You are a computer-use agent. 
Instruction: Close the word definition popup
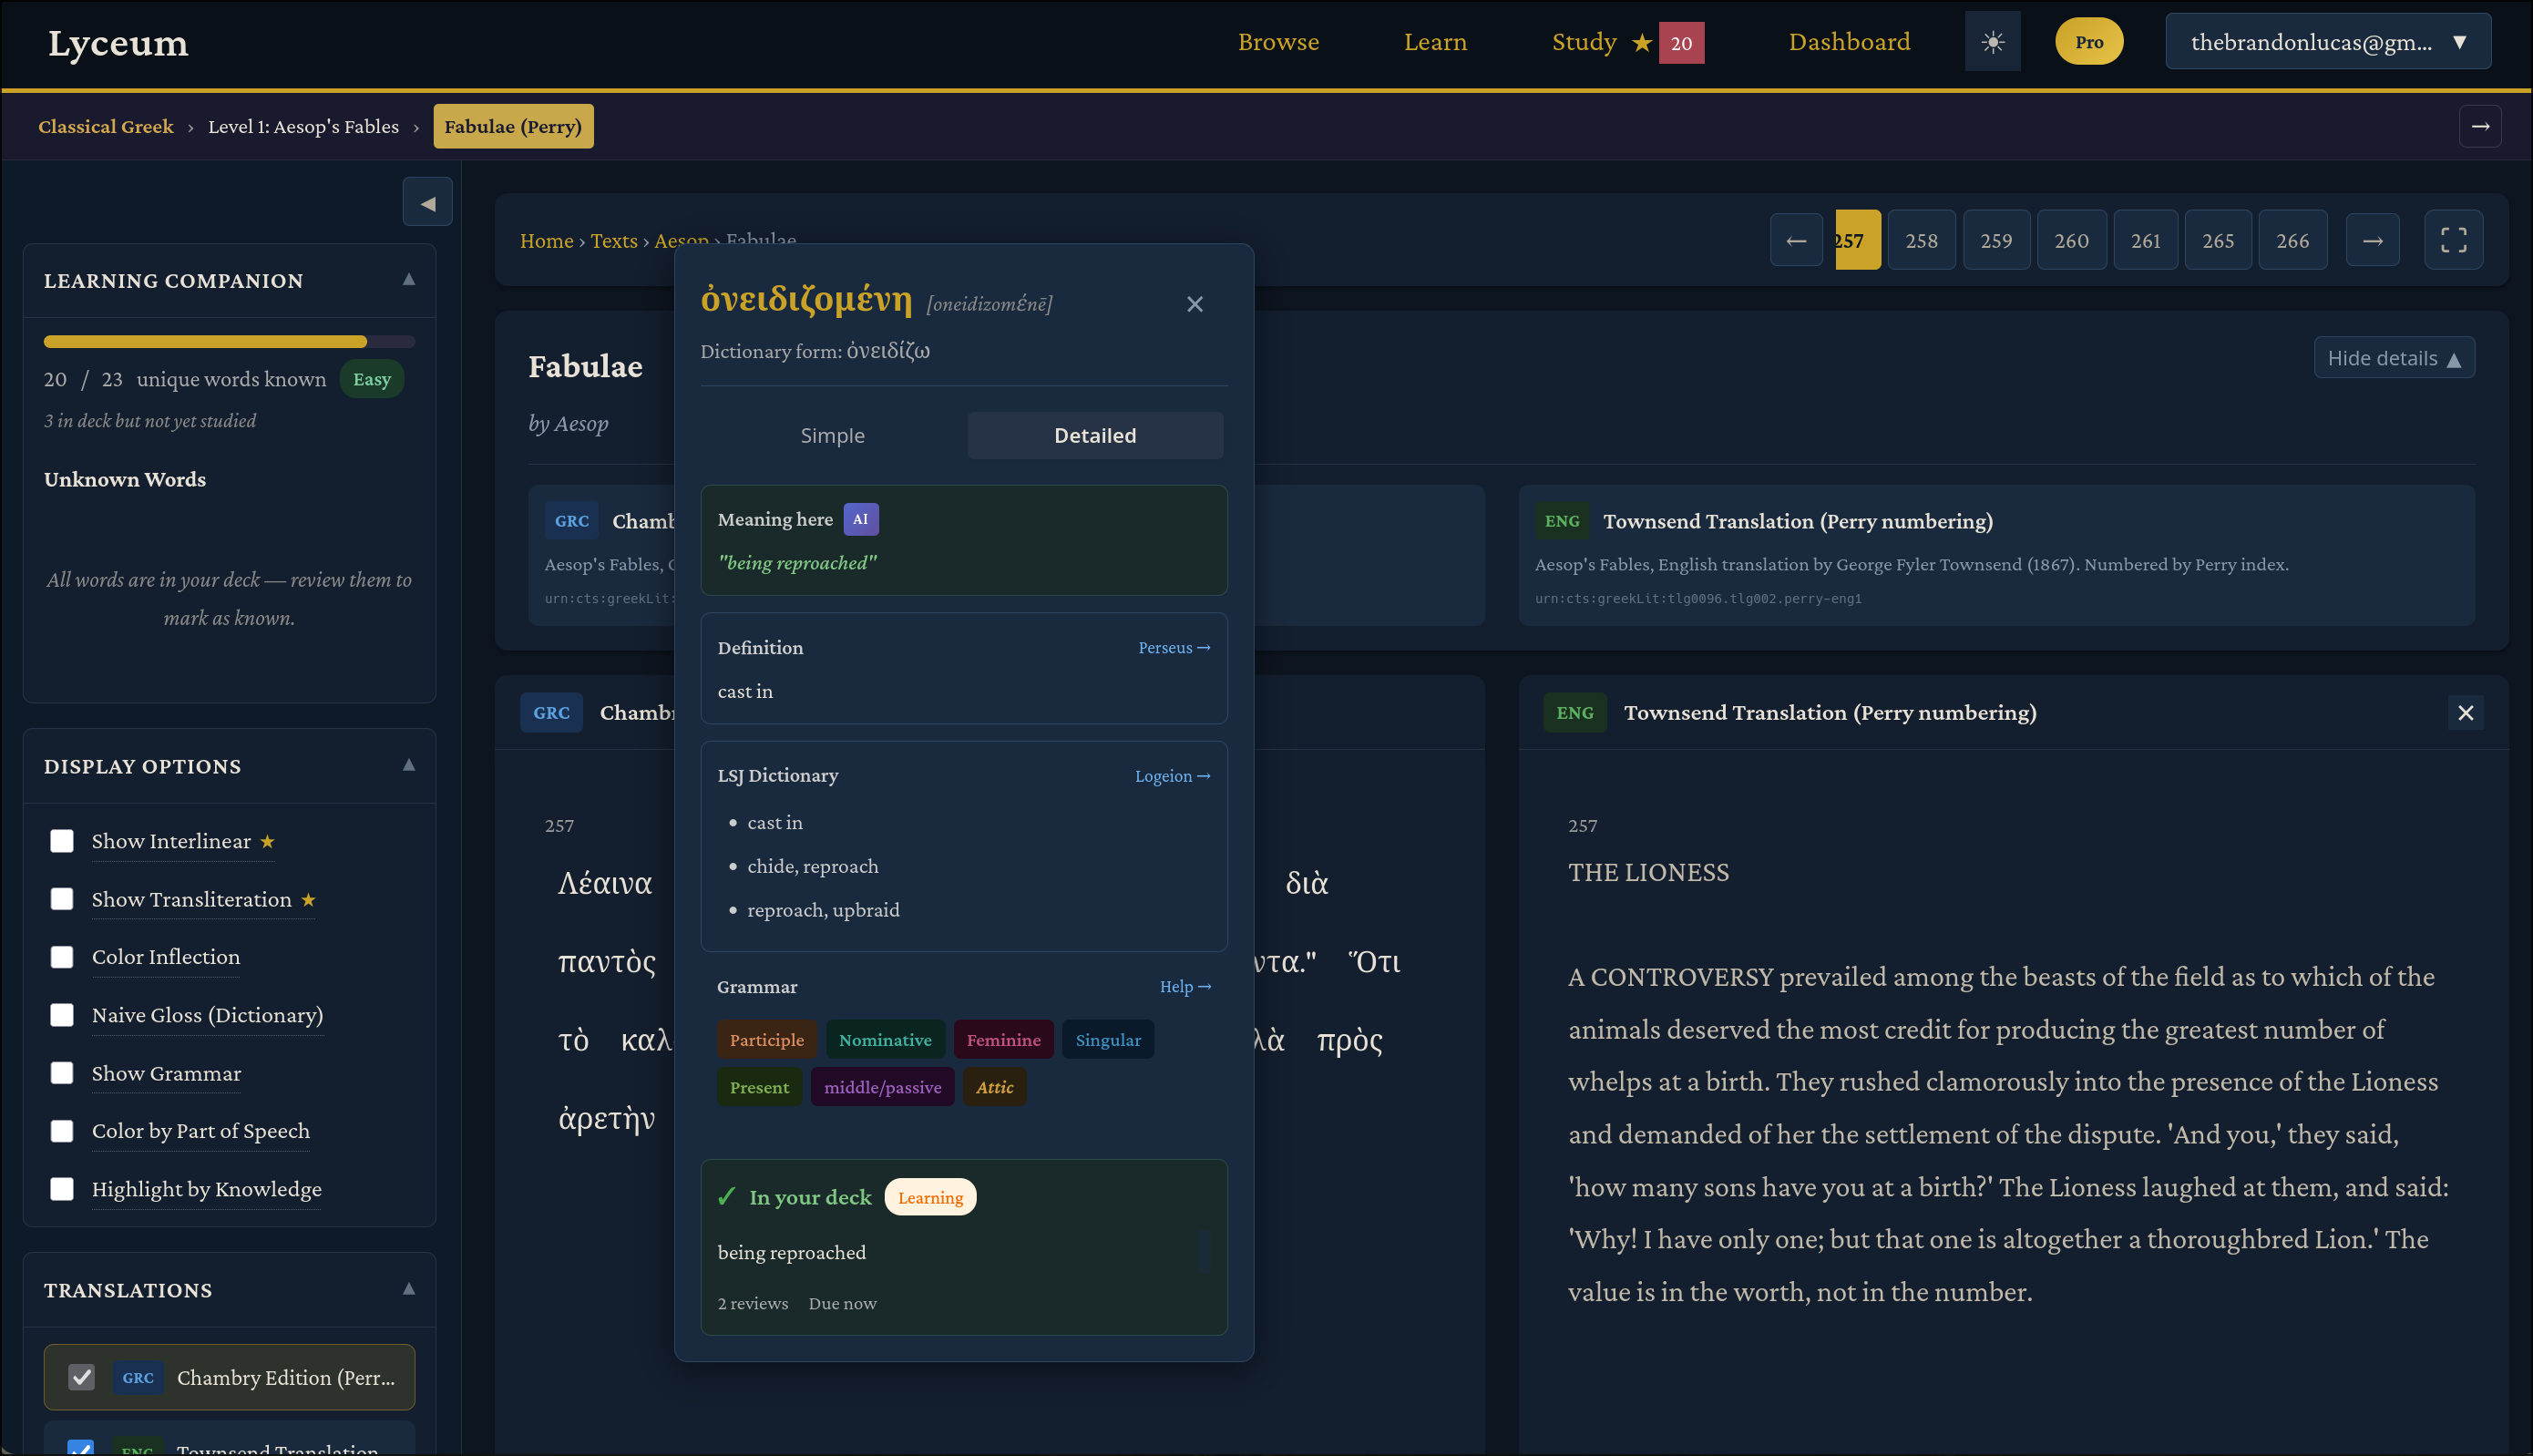[x=1194, y=304]
